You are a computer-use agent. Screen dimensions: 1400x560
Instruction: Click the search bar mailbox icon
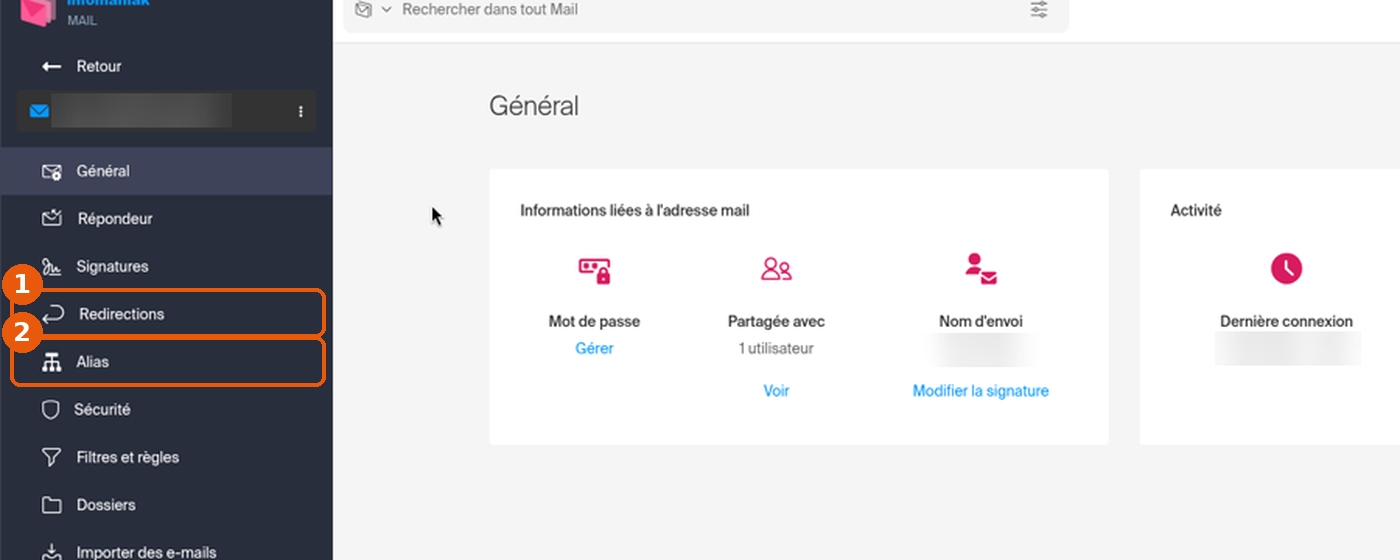coord(363,9)
